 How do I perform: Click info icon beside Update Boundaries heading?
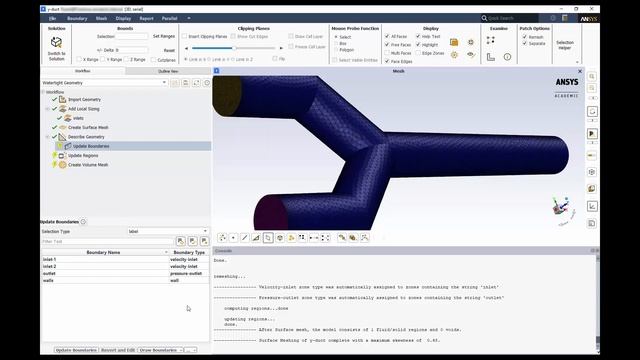tap(83, 222)
